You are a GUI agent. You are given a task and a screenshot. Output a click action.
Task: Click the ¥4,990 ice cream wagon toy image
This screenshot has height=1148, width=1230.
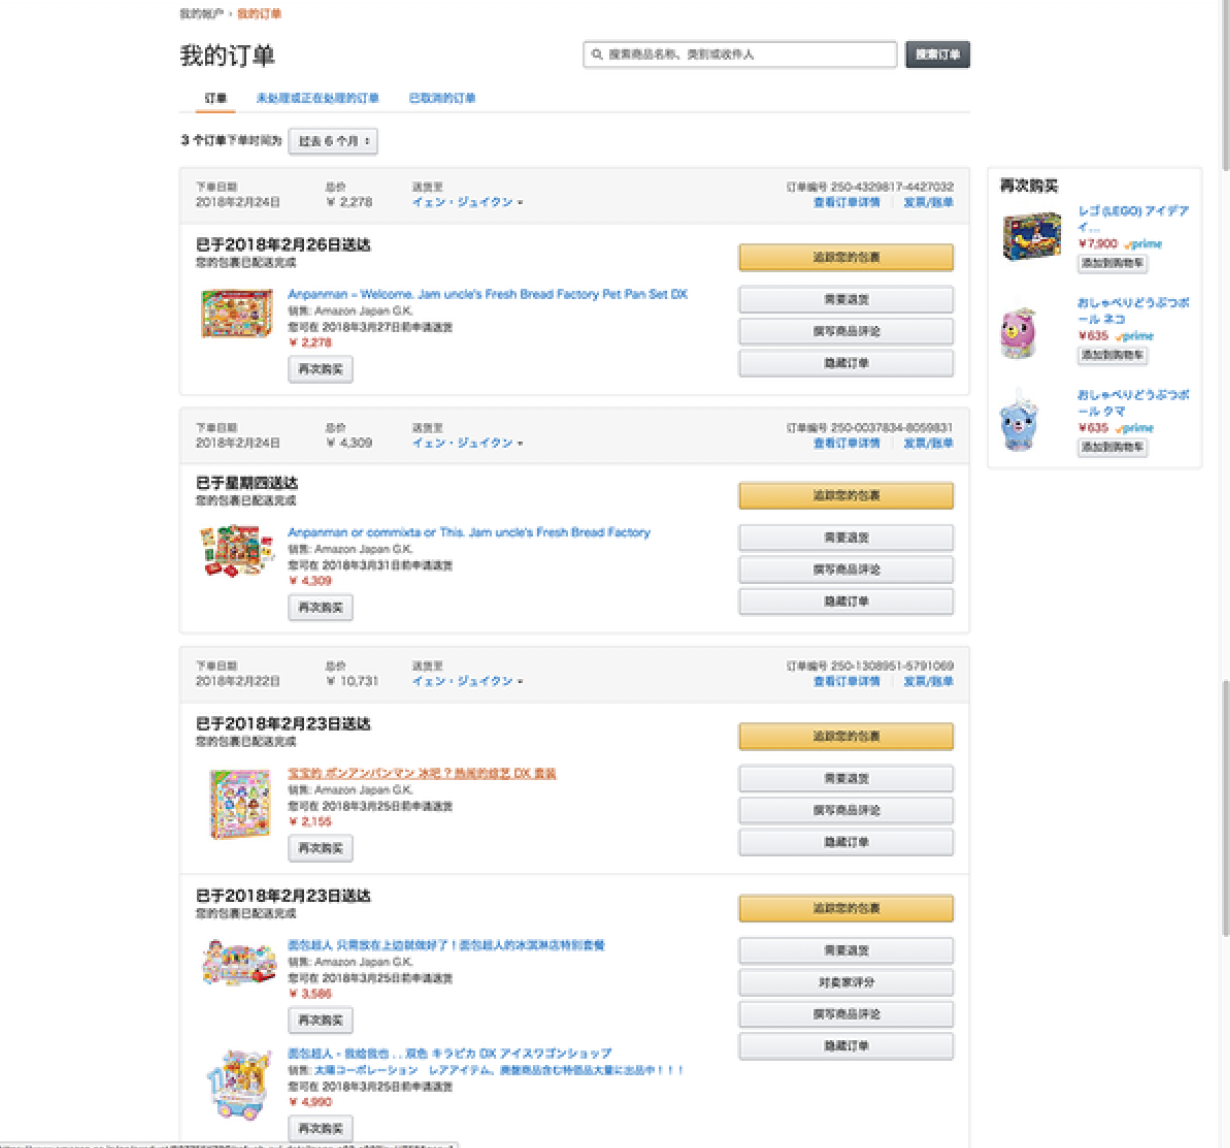point(240,1084)
